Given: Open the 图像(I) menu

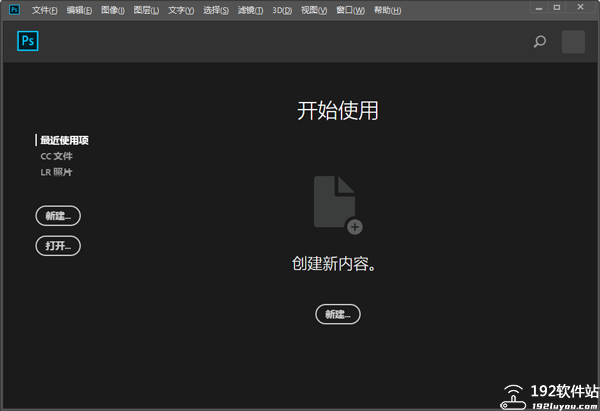Looking at the screenshot, I should pos(113,10).
